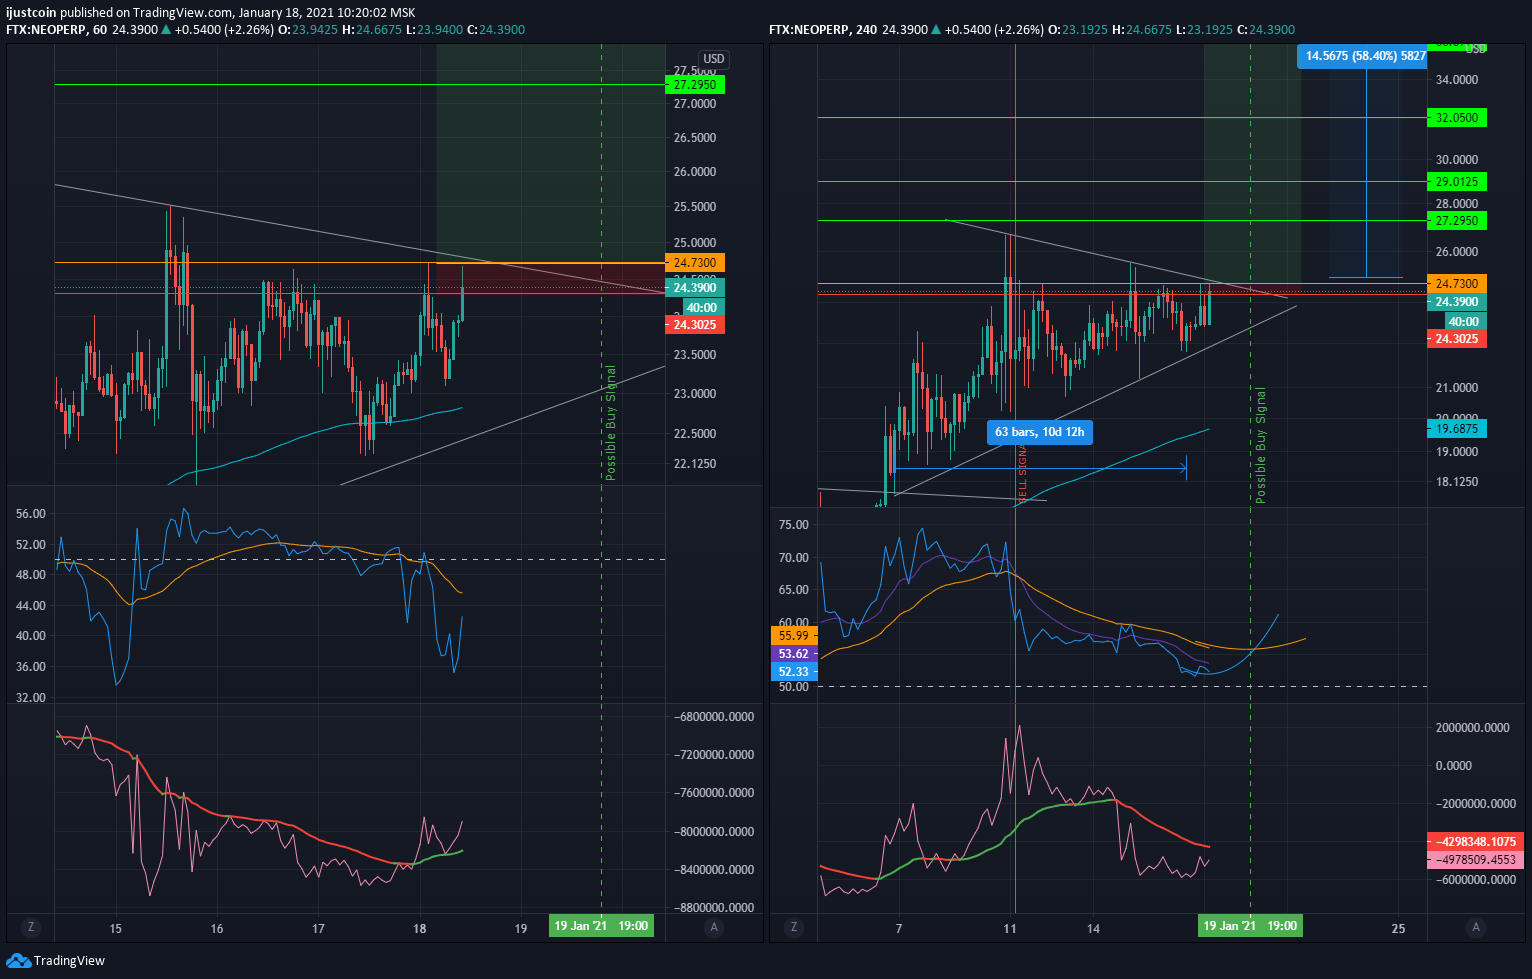
Task: Select the red -4298348.1075 indicator label
Action: coord(1475,842)
